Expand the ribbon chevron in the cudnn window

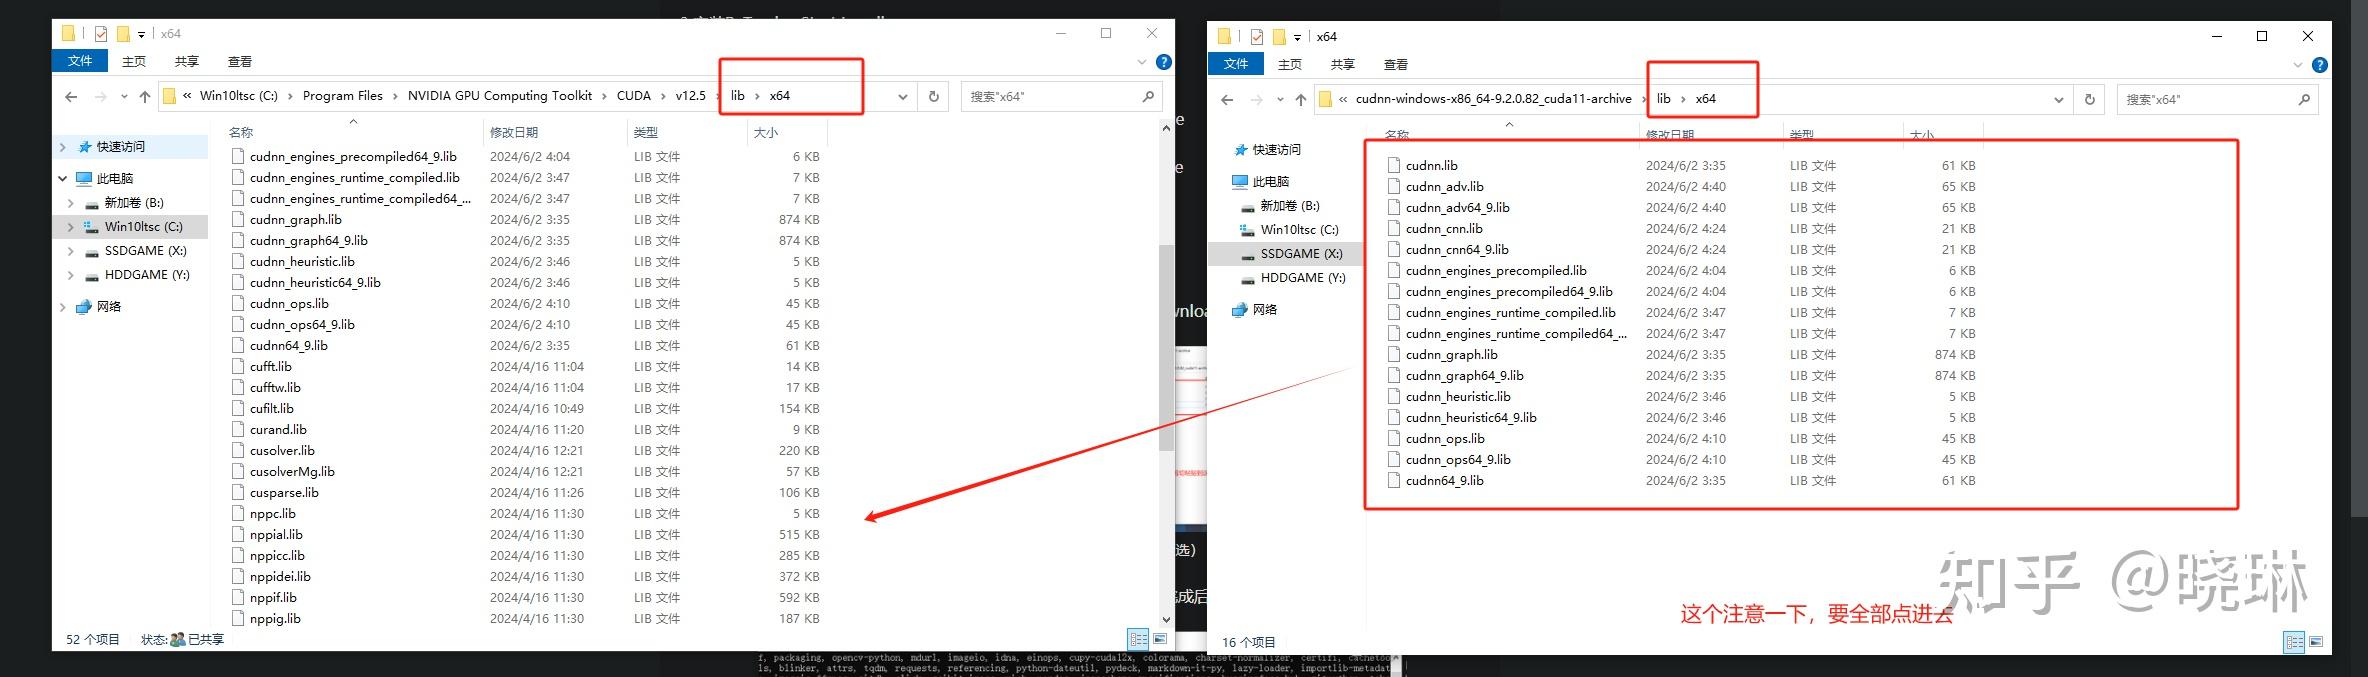click(2298, 65)
